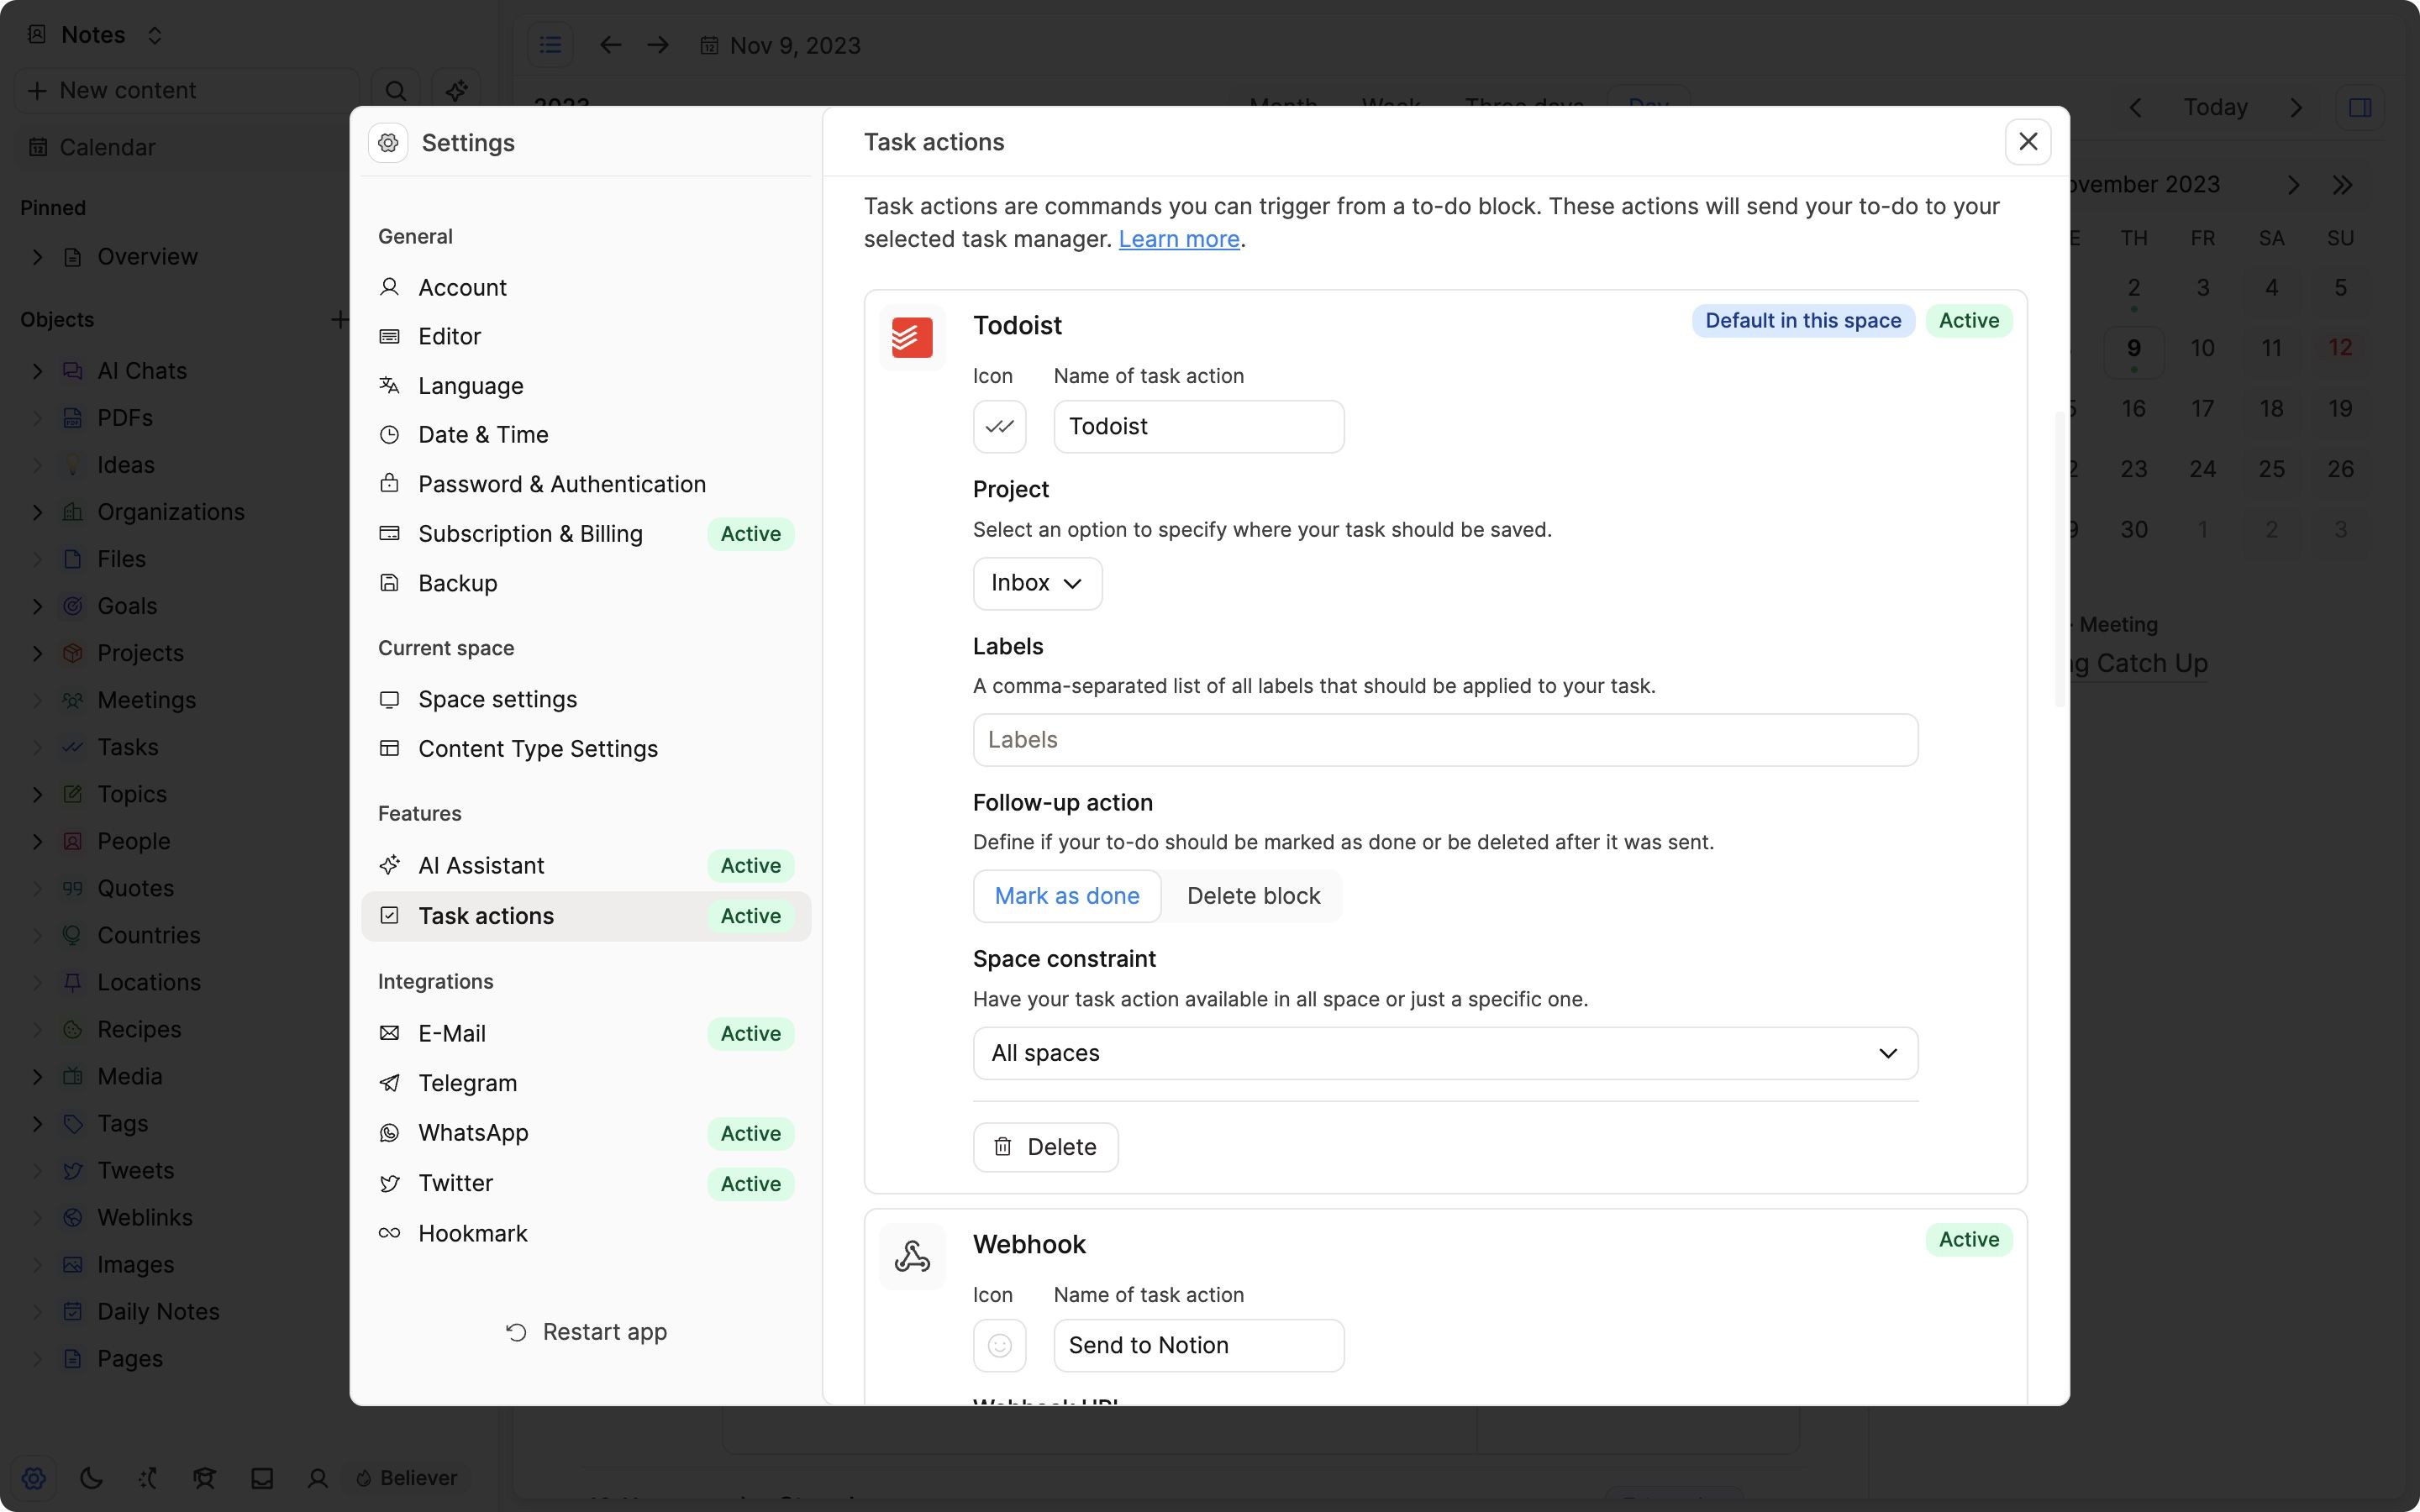Click the Webhook integration icon
2420x1512 pixels.
pyautogui.click(x=911, y=1256)
